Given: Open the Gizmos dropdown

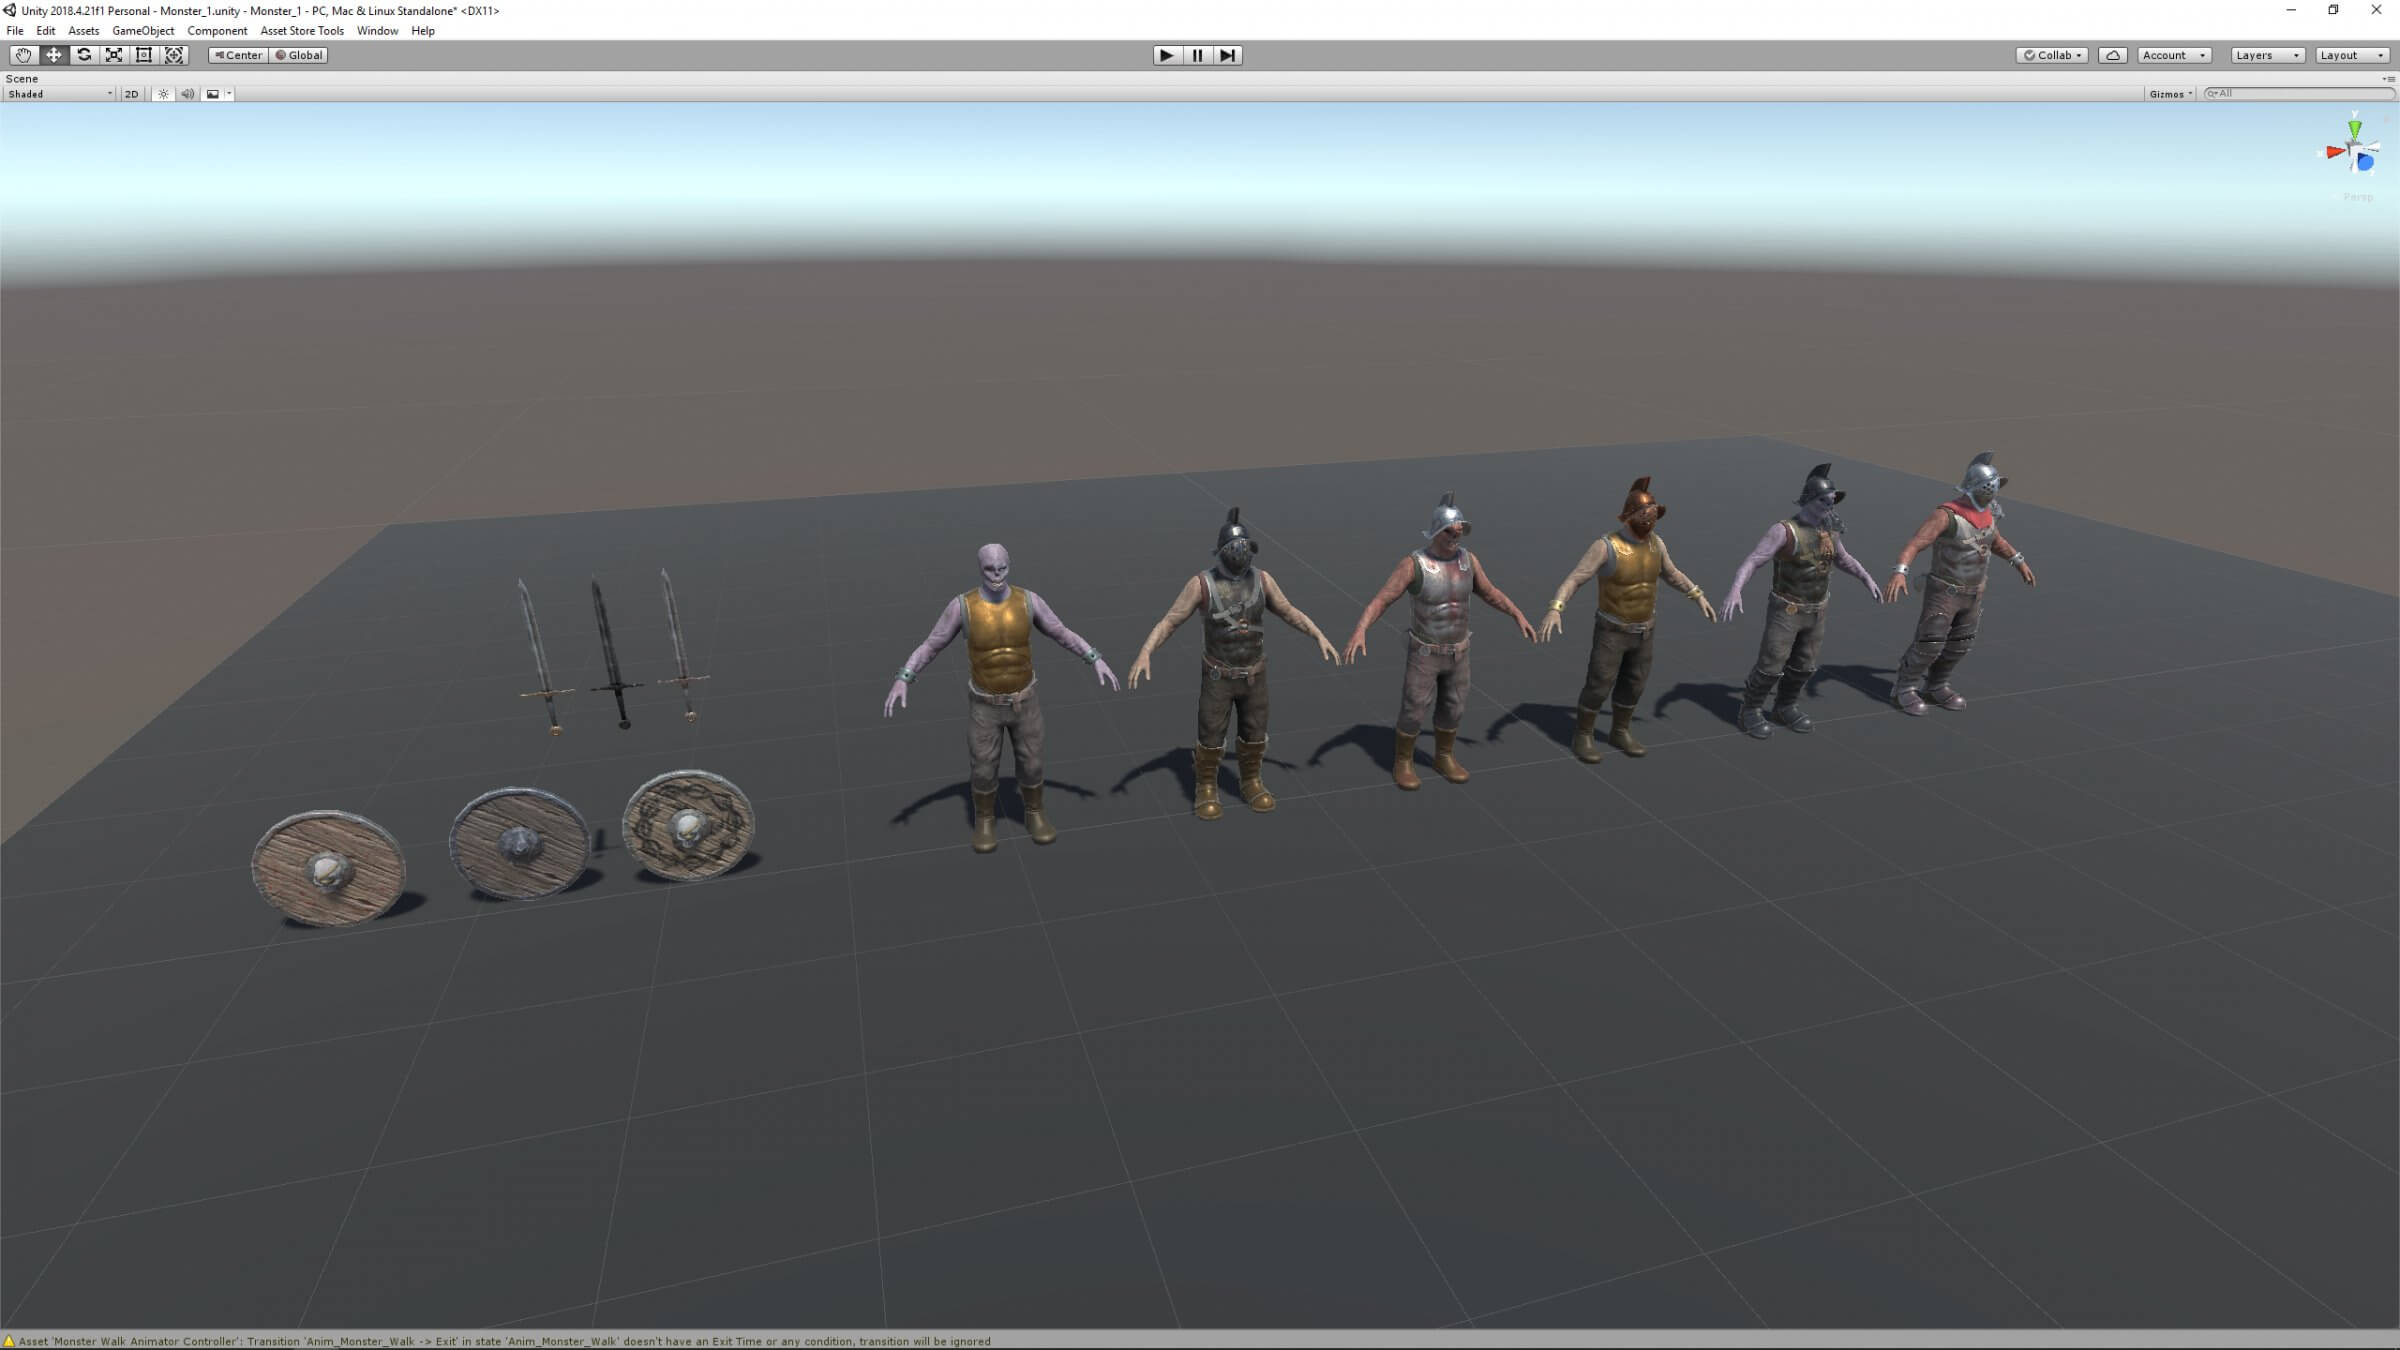Looking at the screenshot, I should (x=2170, y=94).
